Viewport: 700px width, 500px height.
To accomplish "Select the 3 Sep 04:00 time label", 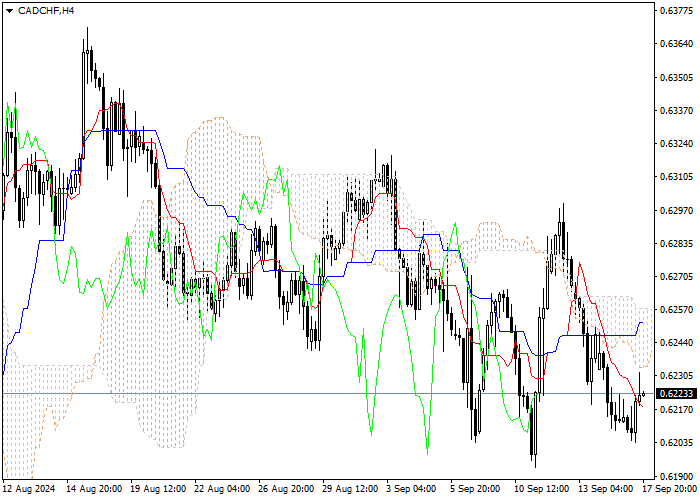I will (x=411, y=489).
